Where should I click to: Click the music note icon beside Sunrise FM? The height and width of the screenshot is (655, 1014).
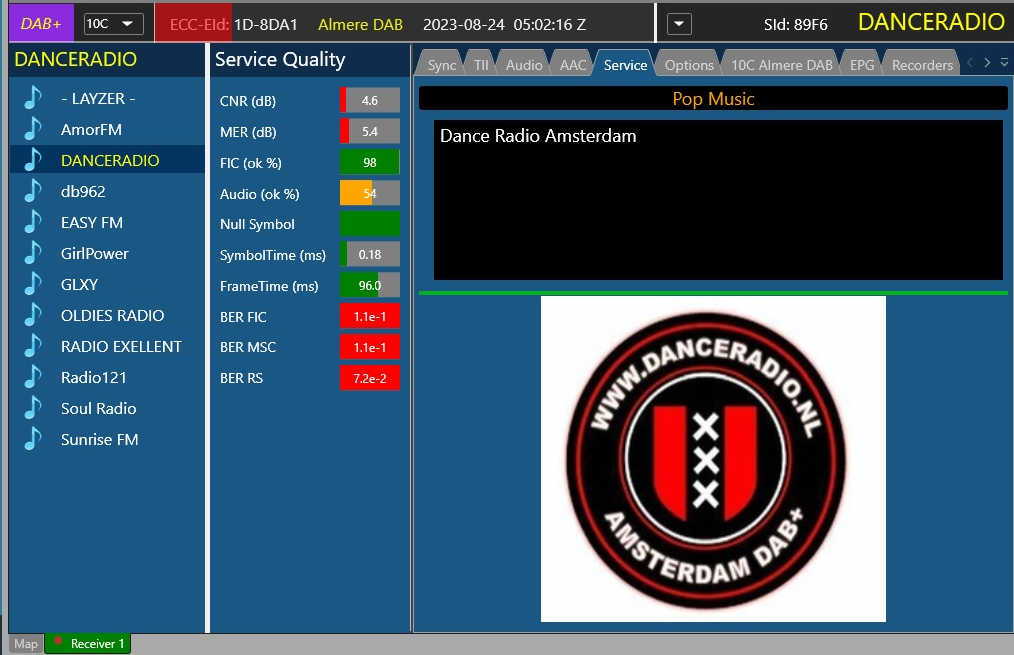tap(33, 439)
